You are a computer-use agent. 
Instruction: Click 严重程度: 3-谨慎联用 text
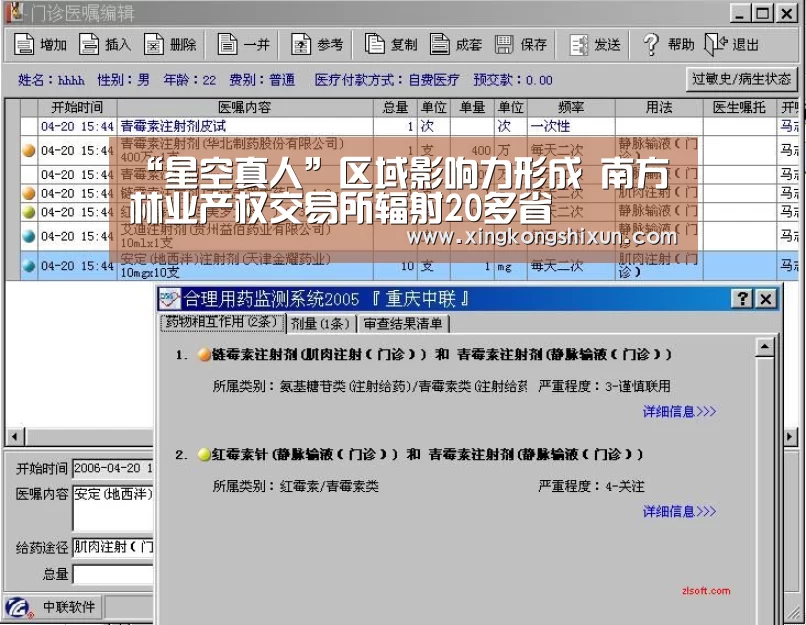click(604, 387)
